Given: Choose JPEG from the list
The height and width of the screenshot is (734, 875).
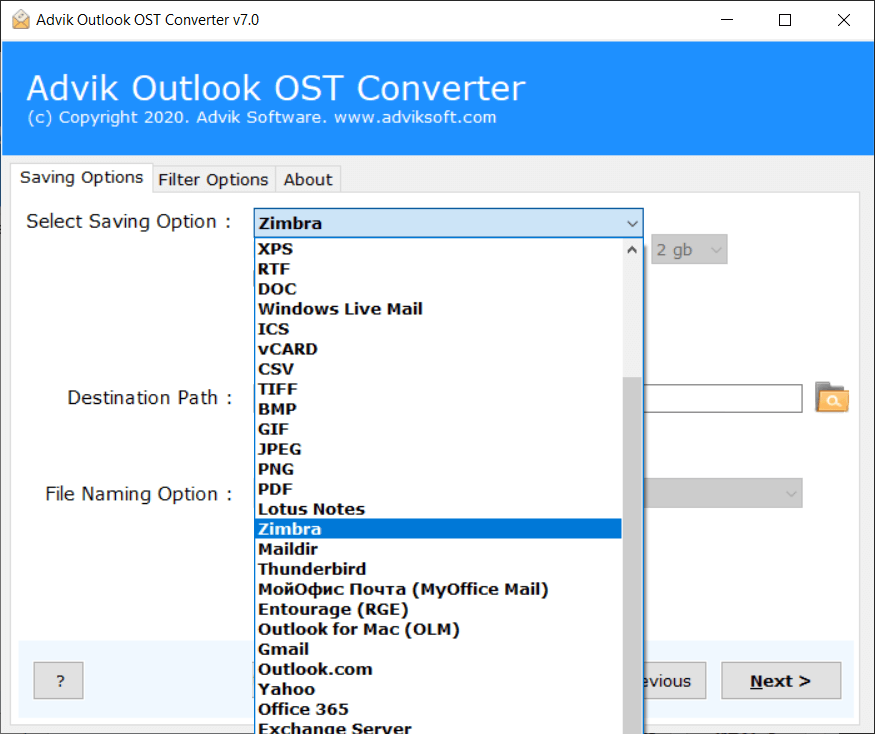Looking at the screenshot, I should click(x=438, y=449).
